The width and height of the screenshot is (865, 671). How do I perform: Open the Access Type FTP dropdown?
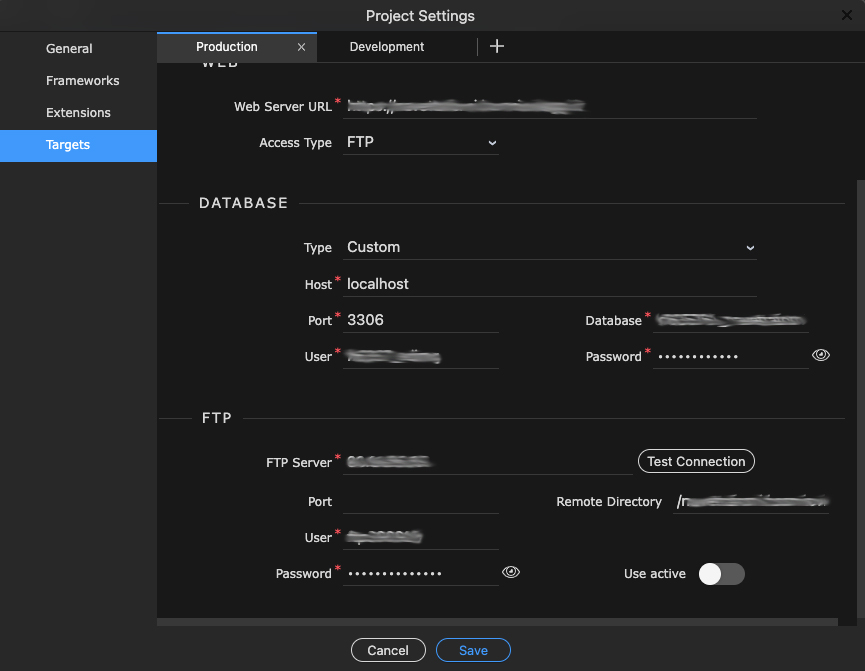coord(421,142)
